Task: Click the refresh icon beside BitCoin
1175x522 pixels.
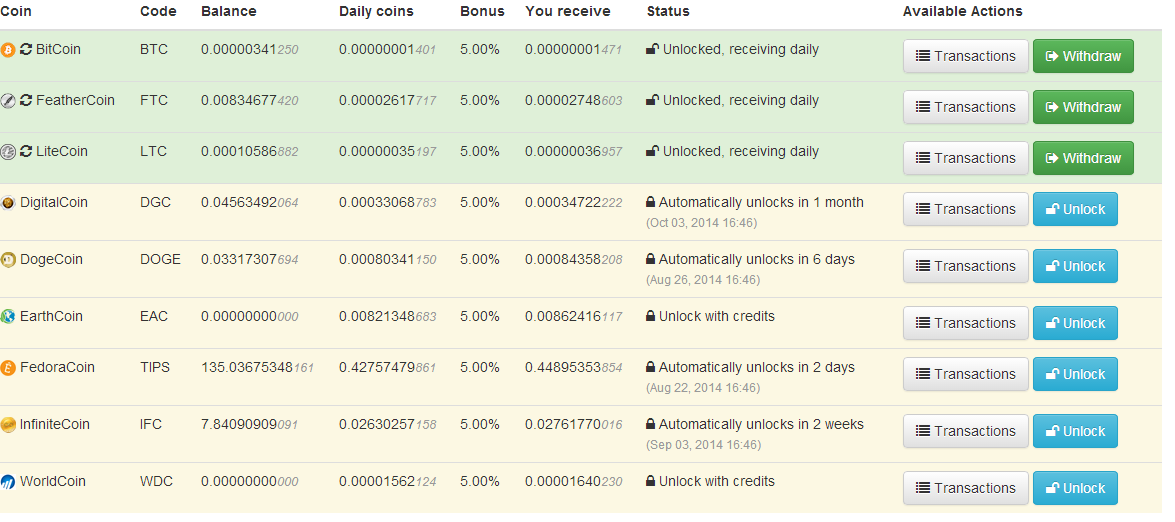Action: [26, 50]
